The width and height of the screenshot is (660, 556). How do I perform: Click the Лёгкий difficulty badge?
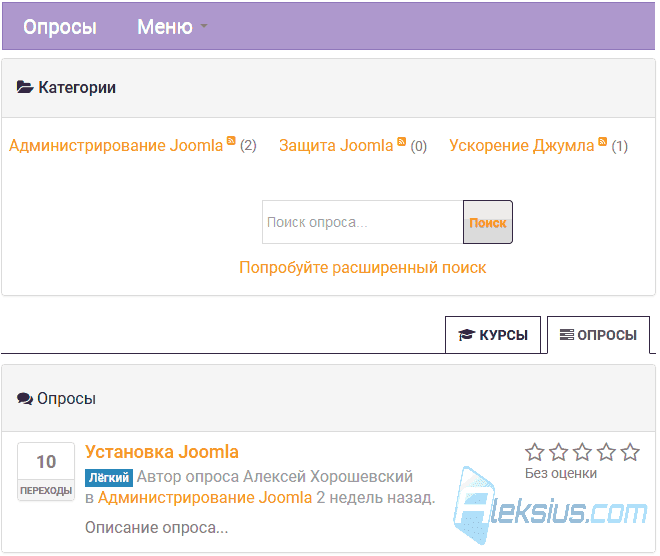(109, 478)
